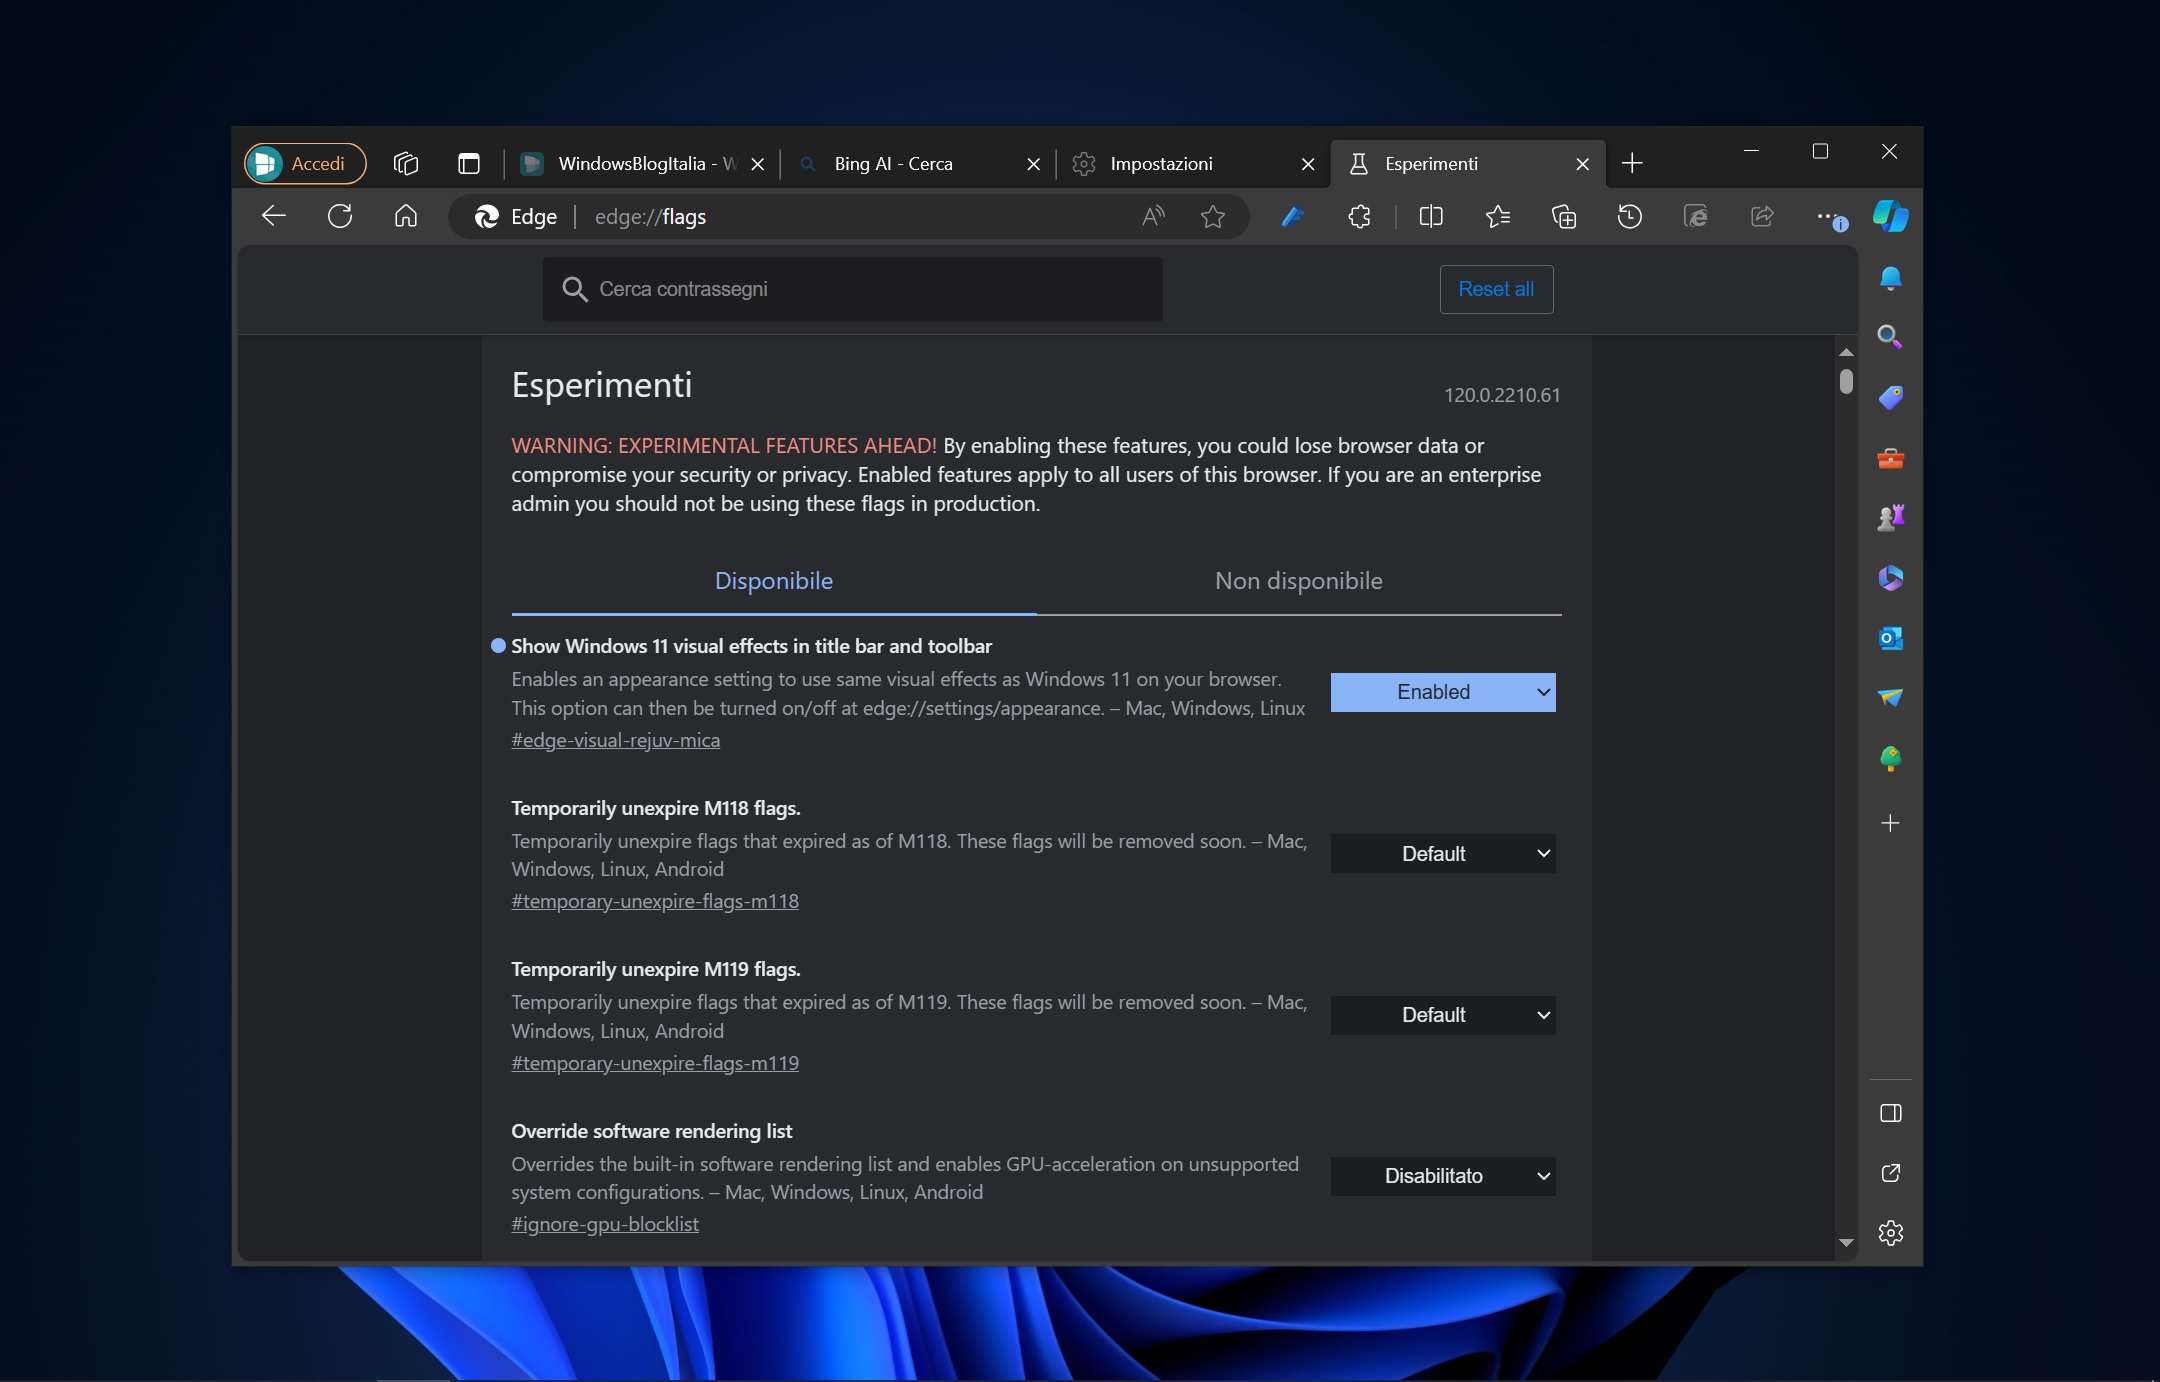Click the Share icon in toolbar
2160x1382 pixels.
[x=1762, y=216]
